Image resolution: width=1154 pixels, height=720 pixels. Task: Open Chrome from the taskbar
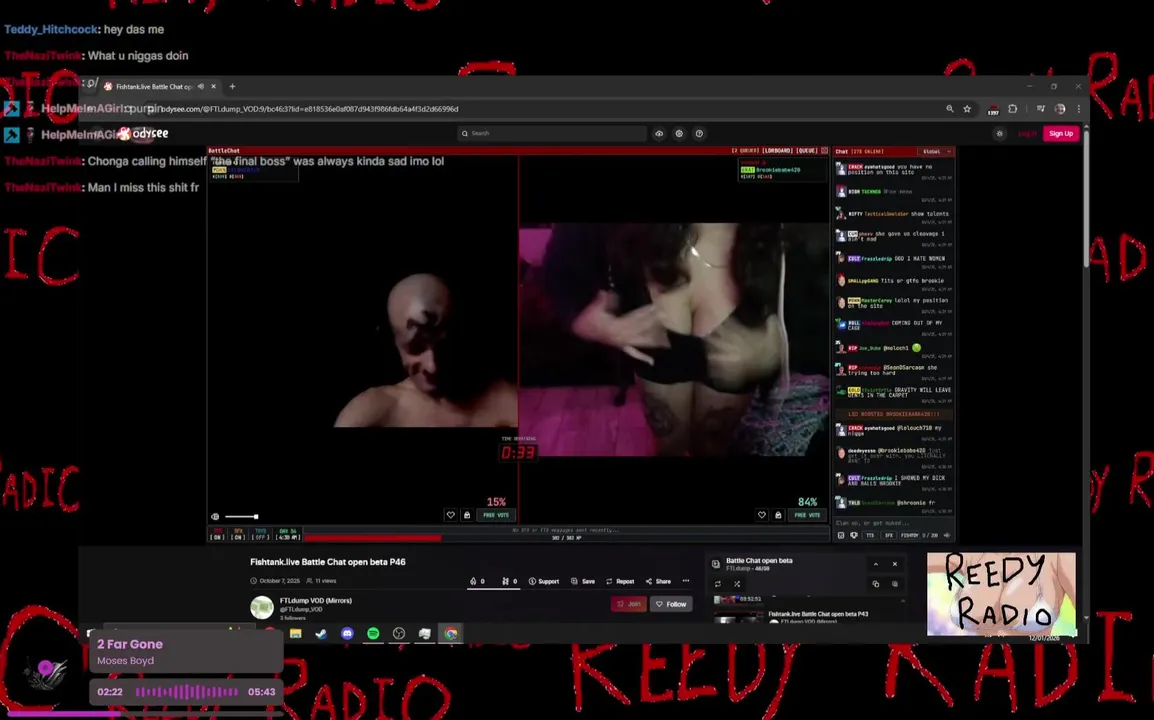(x=450, y=634)
